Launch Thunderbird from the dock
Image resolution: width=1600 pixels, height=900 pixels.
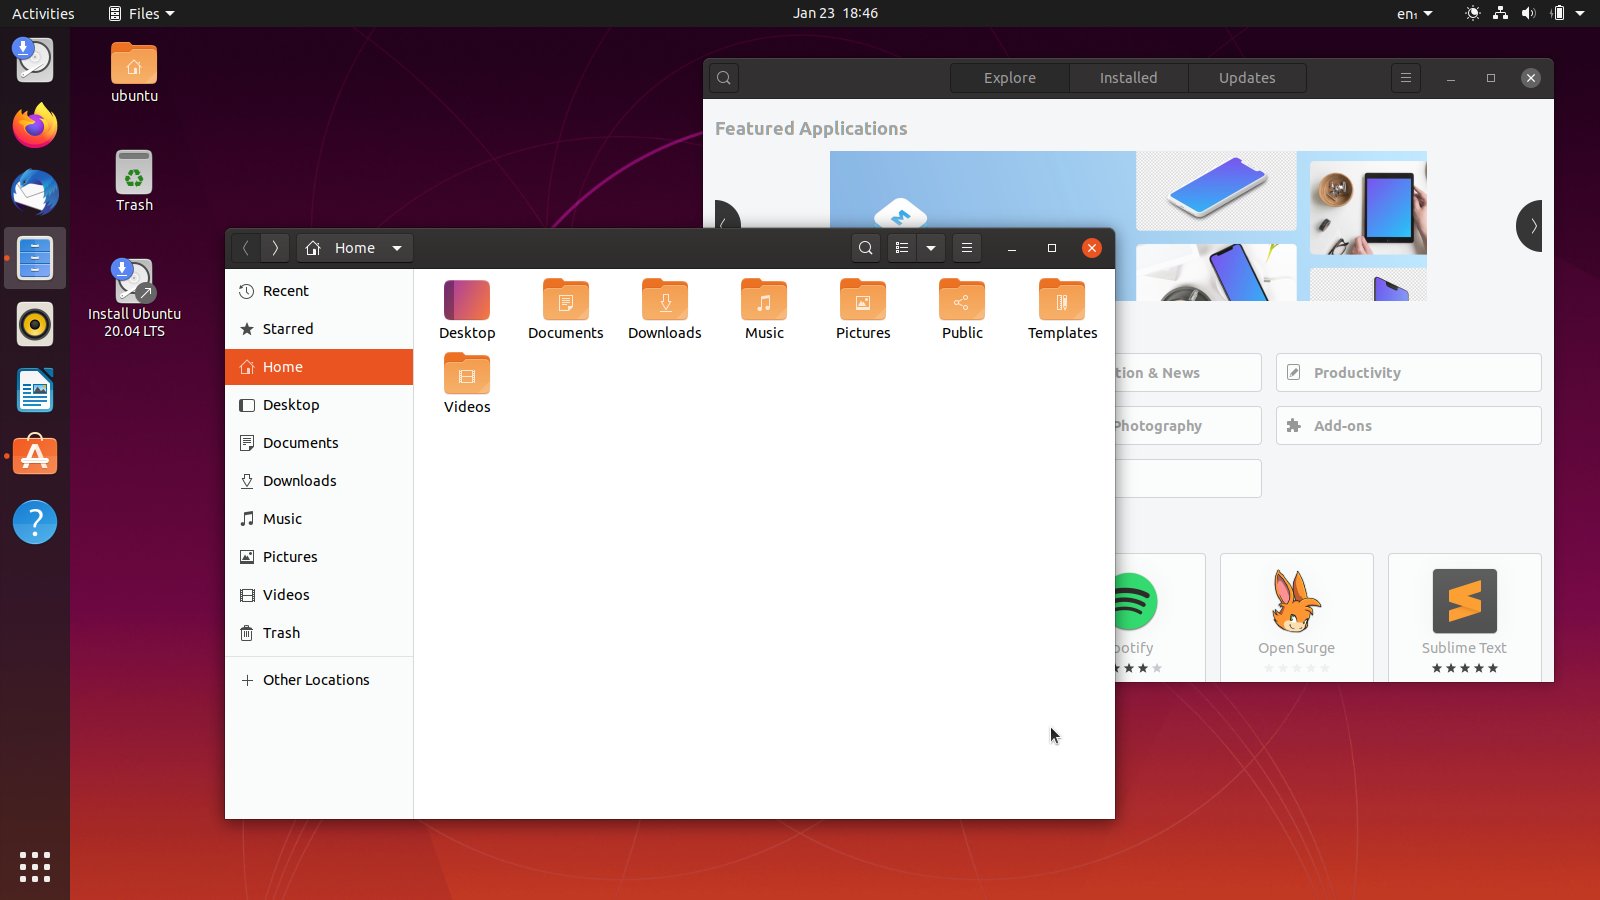(35, 192)
